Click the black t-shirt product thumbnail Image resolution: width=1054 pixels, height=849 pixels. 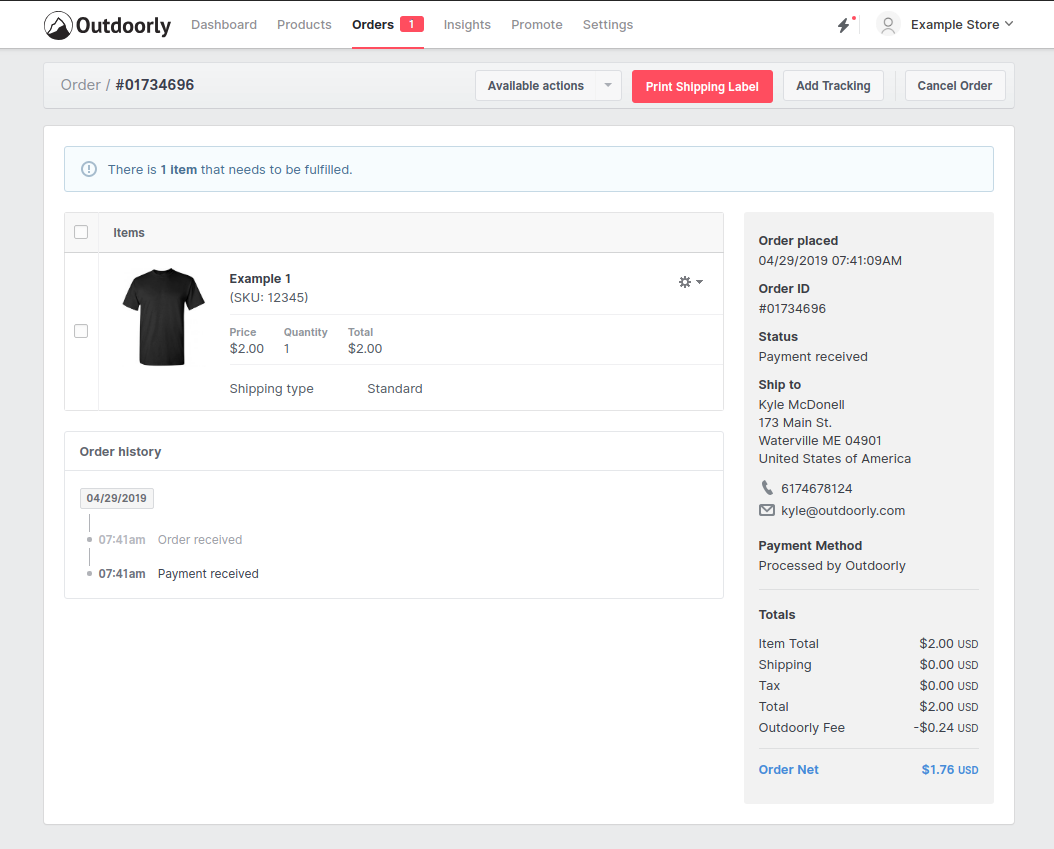[x=163, y=317]
